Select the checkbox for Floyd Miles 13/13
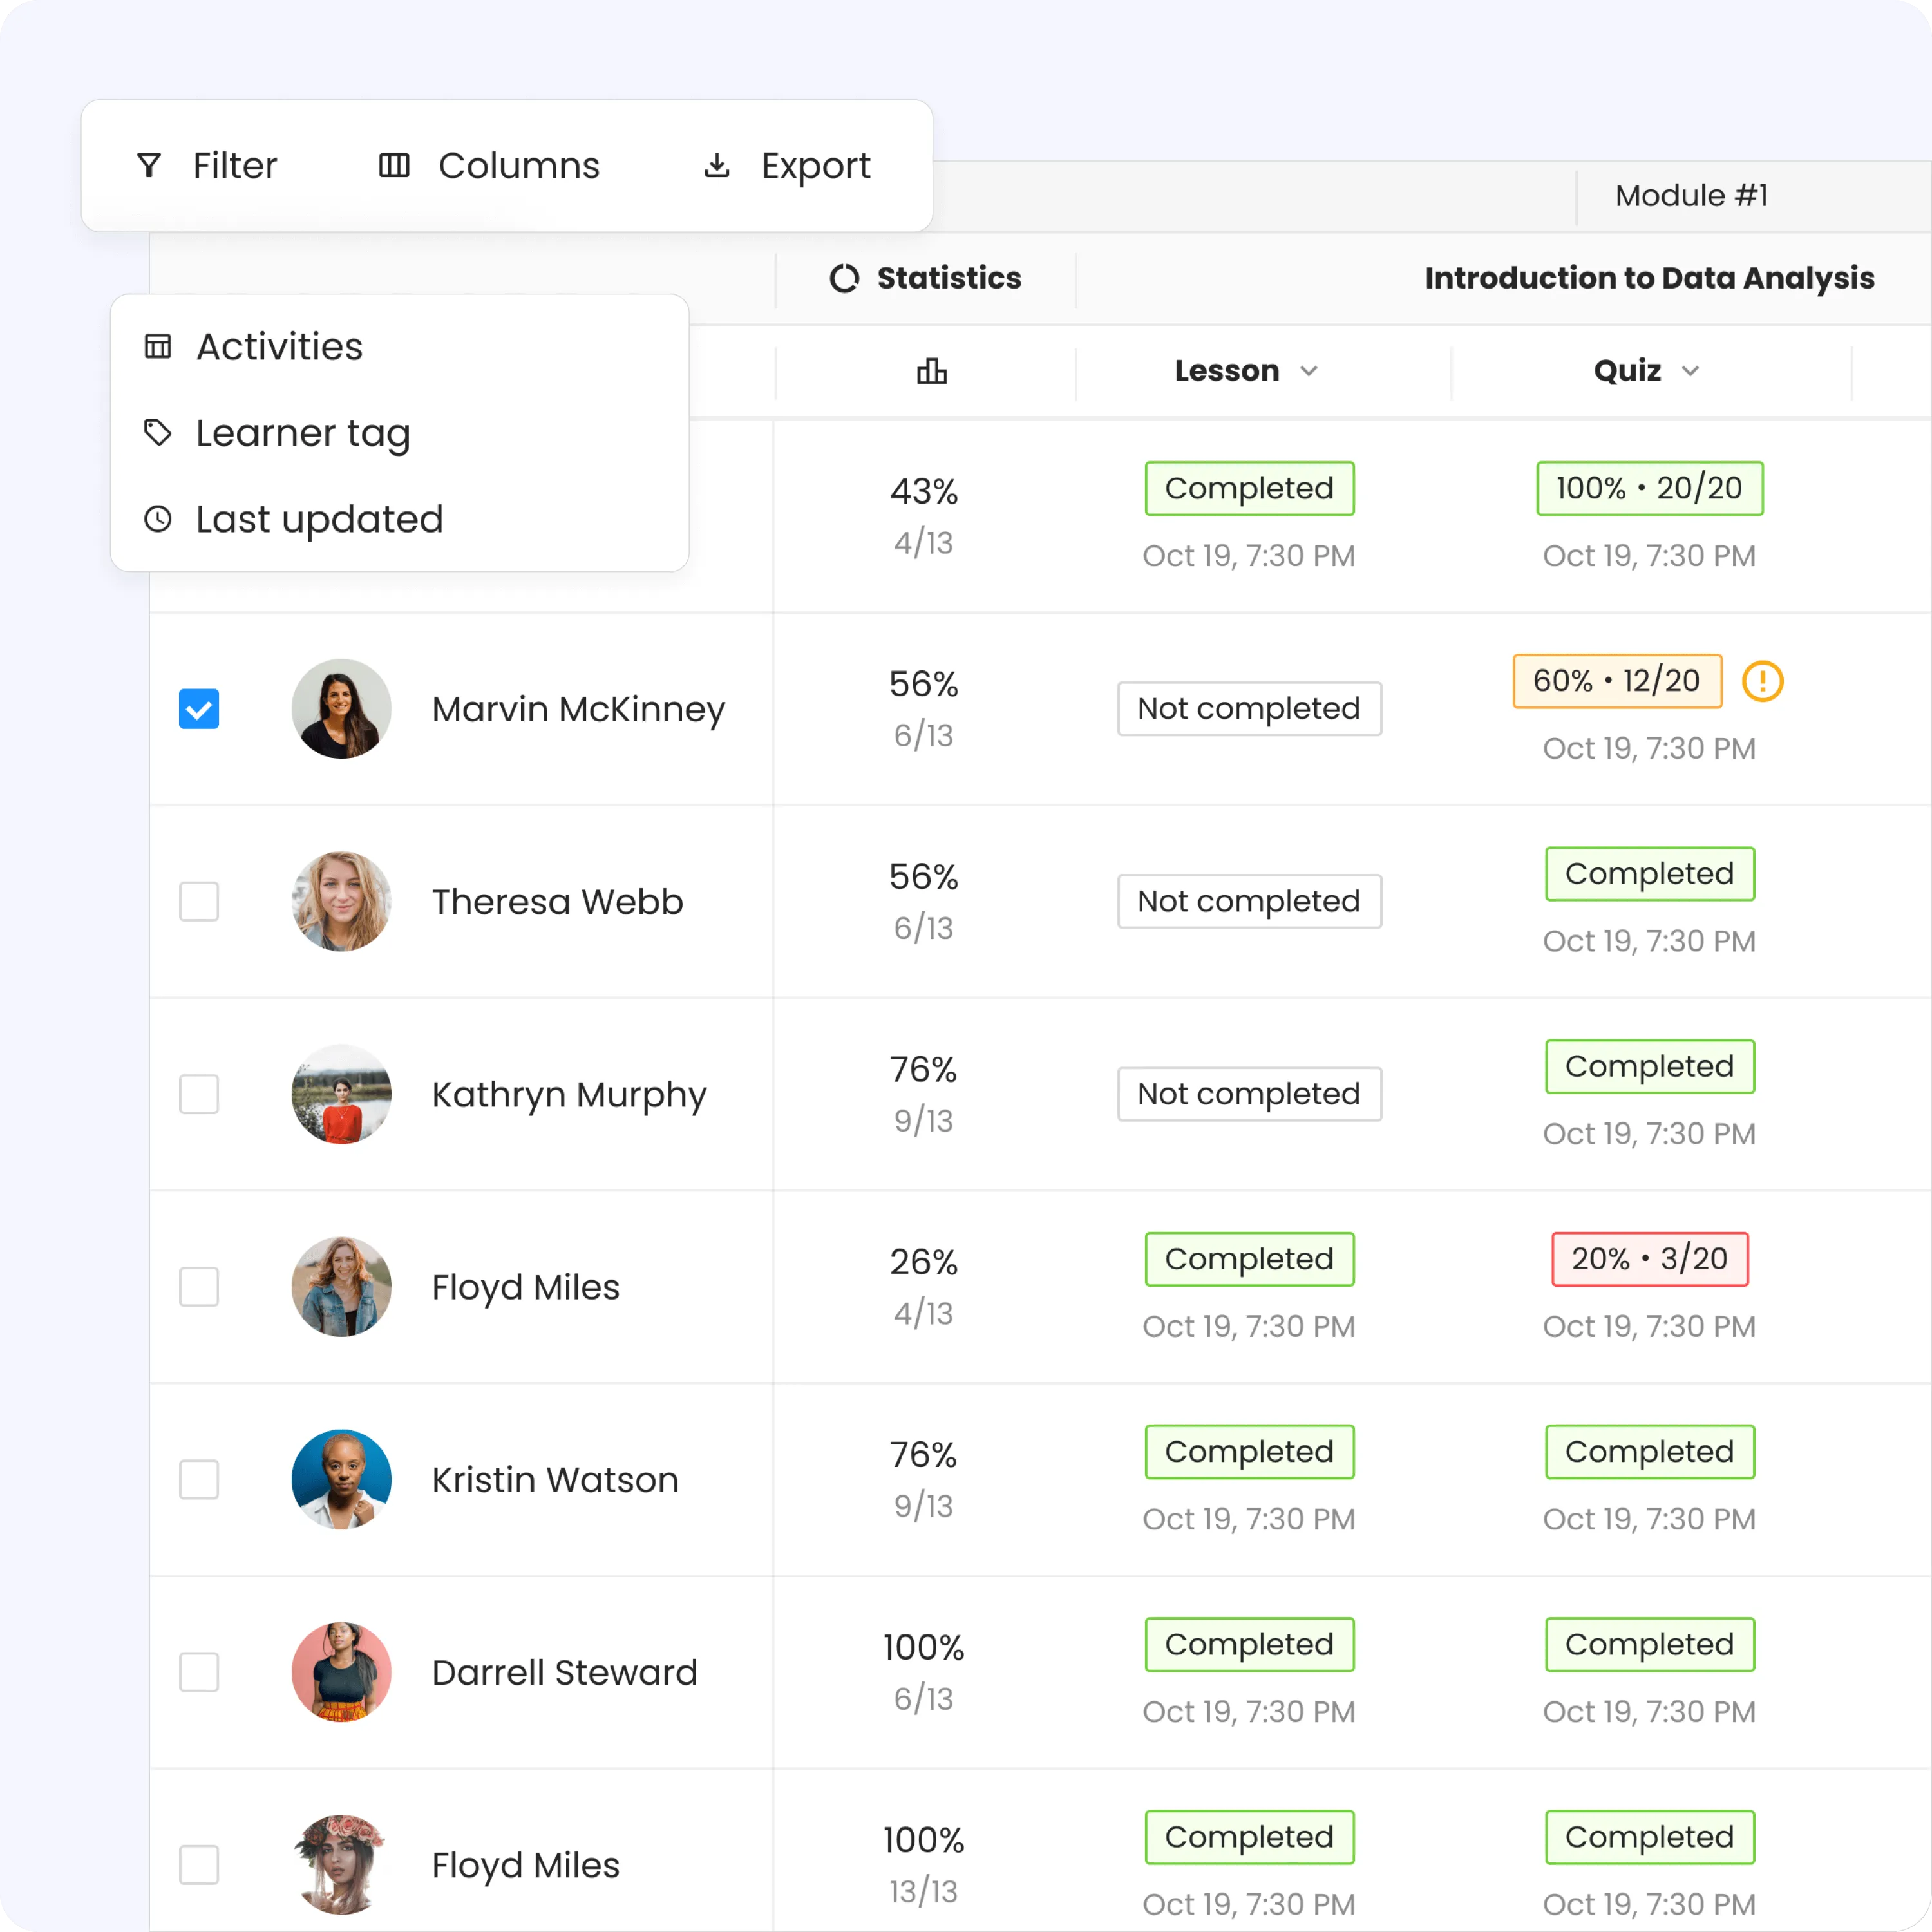The image size is (1932, 1932). (x=199, y=1865)
